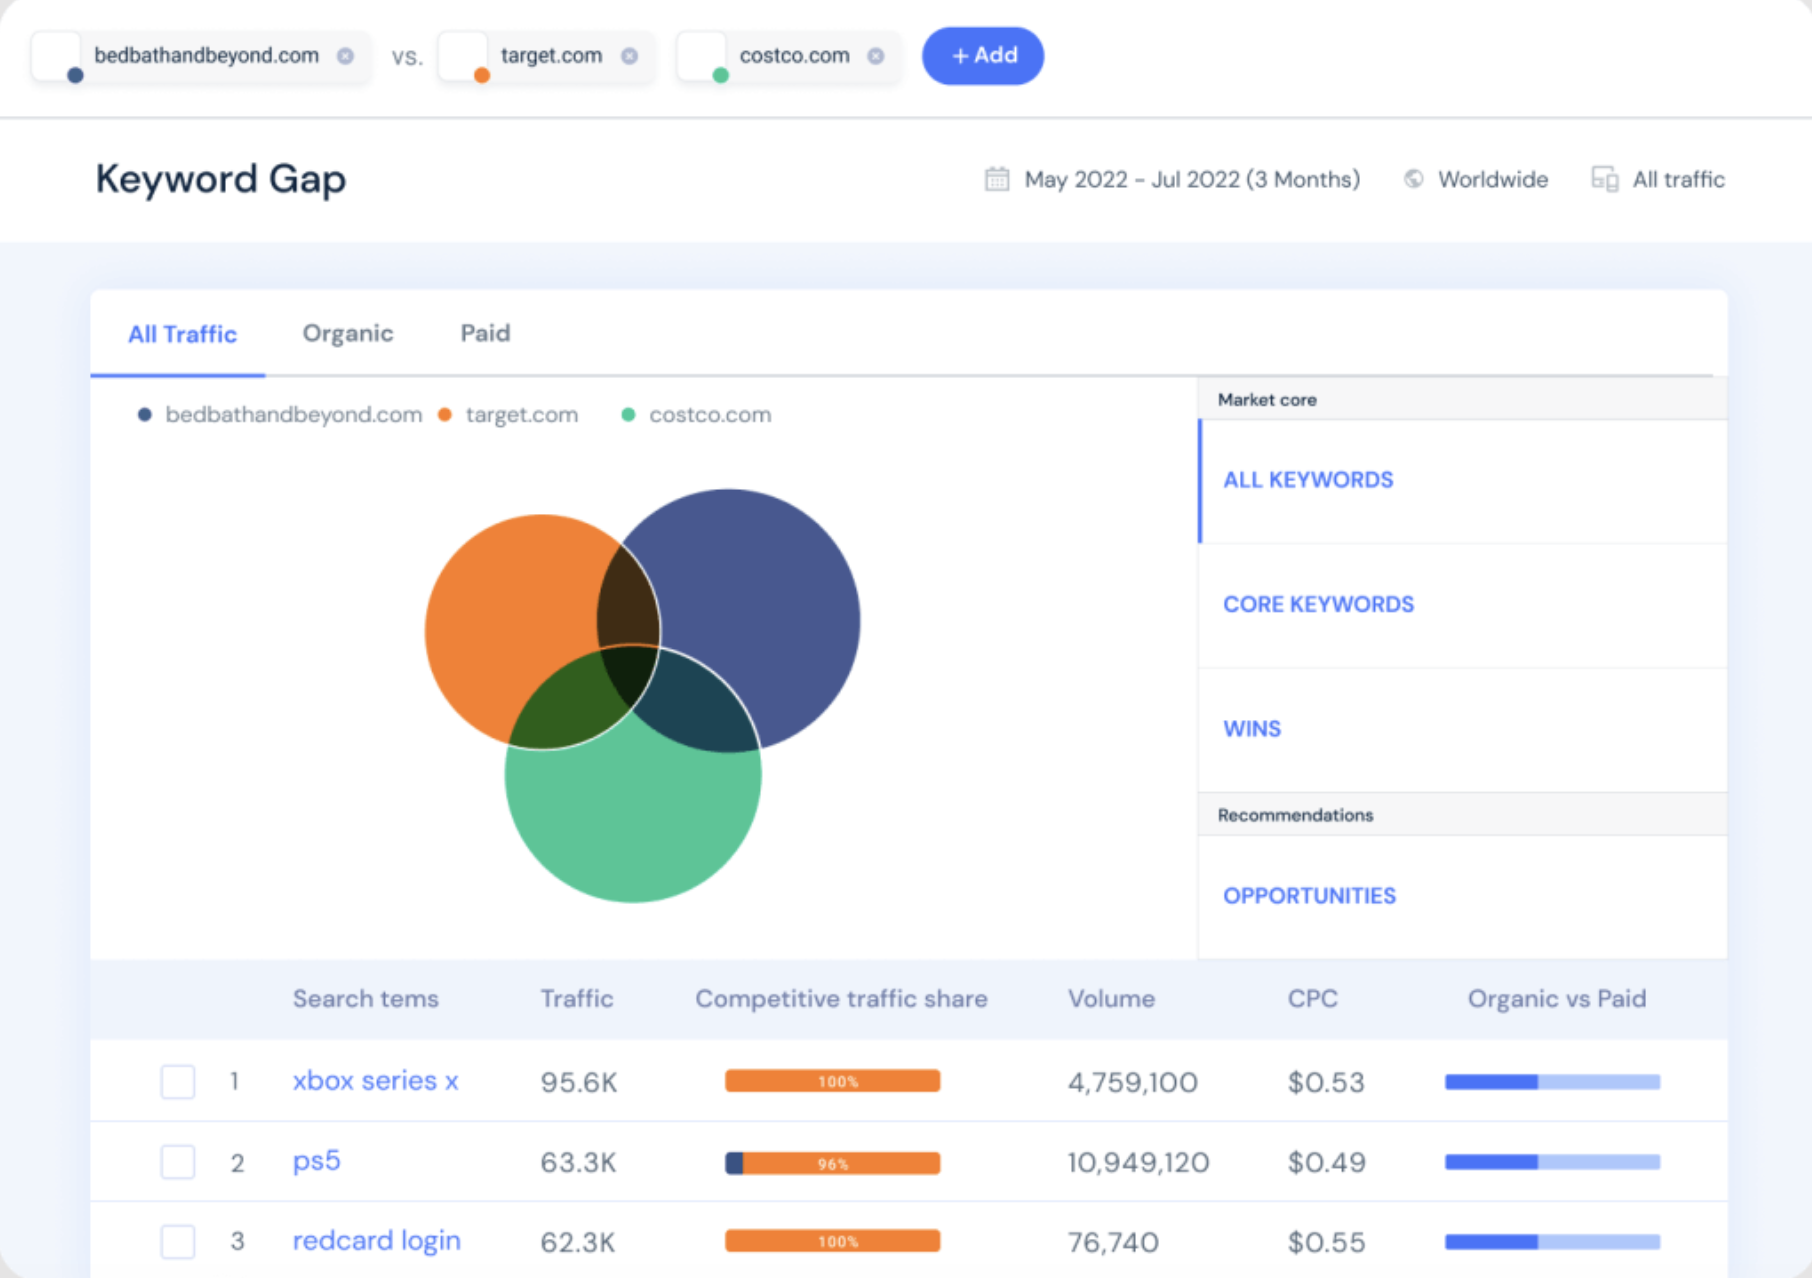Open the ps5 keyword link
Screen dimensions: 1812x1278
tap(315, 1161)
